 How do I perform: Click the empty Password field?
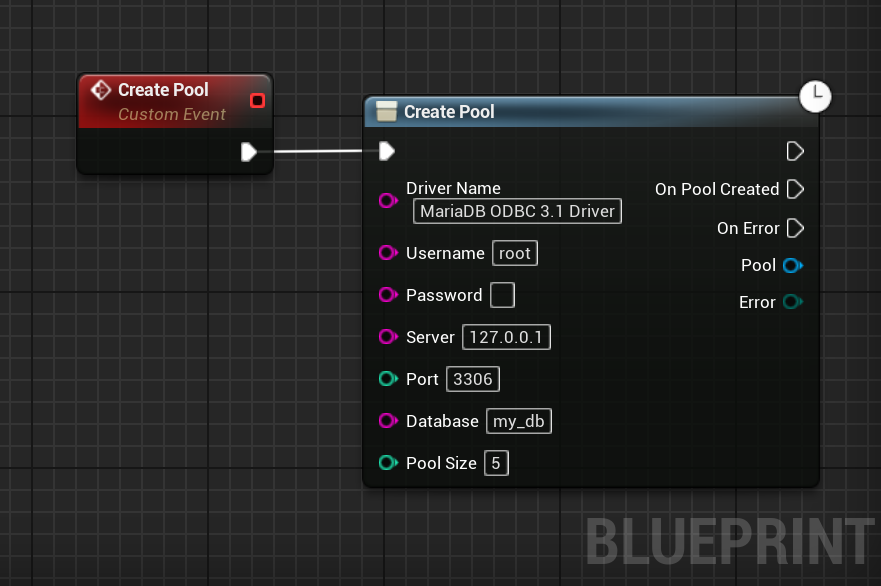502,295
